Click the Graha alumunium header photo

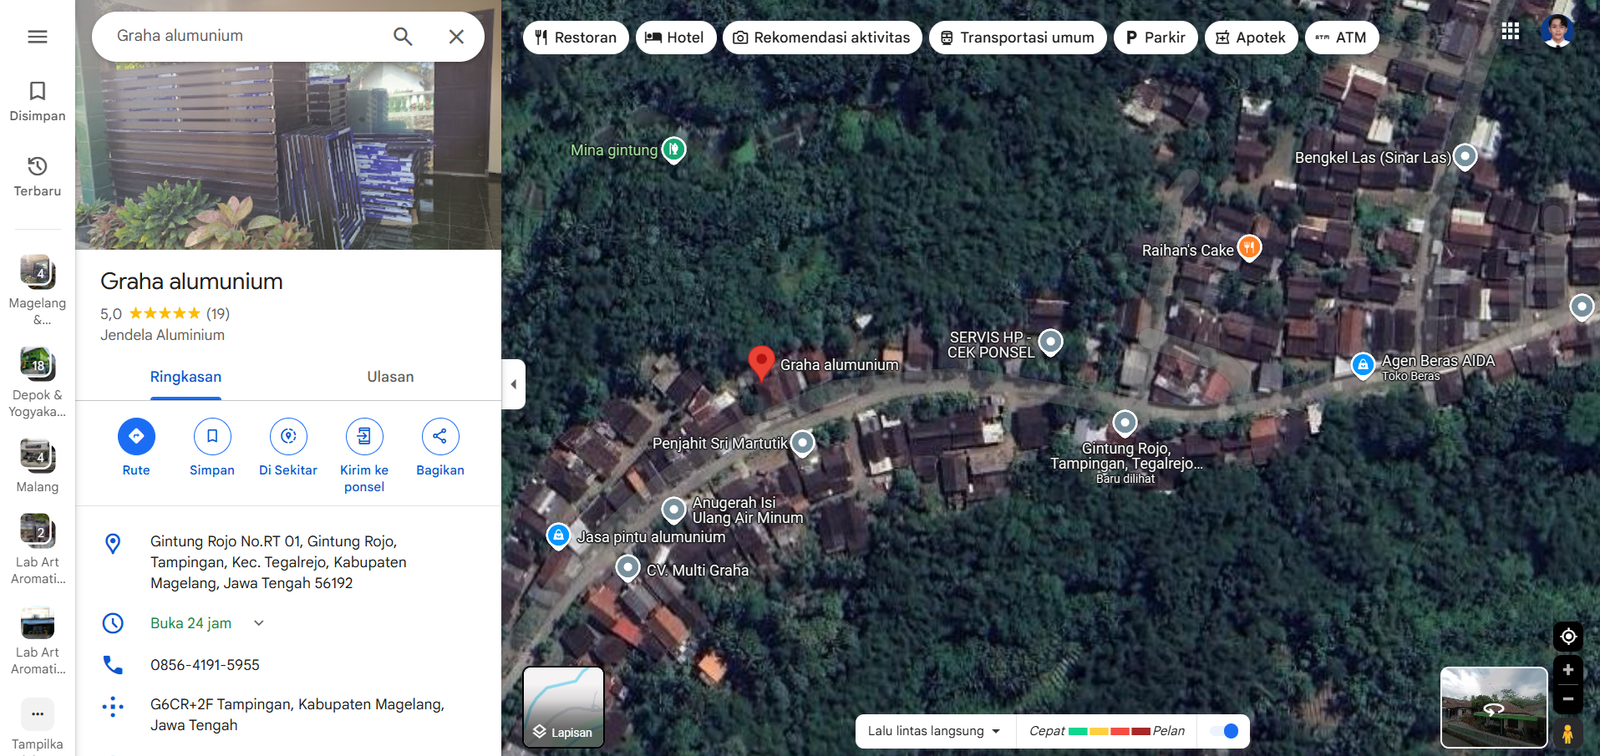[289, 155]
